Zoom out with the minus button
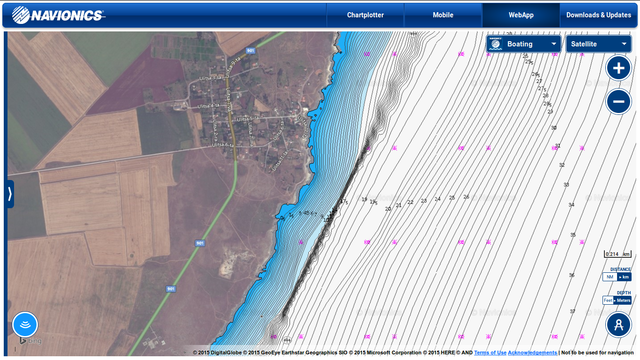Viewport: 640px width, 360px height. tap(618, 101)
